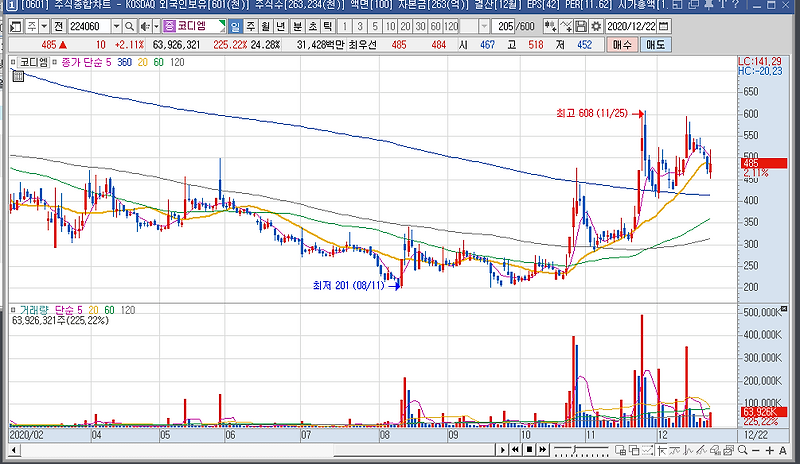Open the chart settings gear icon
The height and width of the screenshot is (464, 800).
(x=596, y=26)
